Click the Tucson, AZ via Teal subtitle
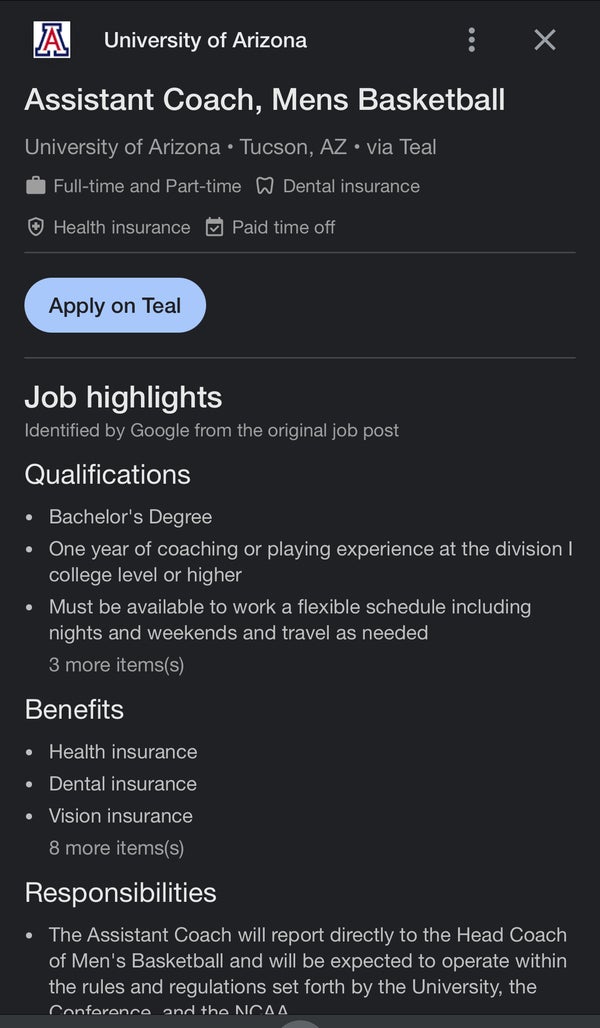The height and width of the screenshot is (1028, 600). point(337,147)
